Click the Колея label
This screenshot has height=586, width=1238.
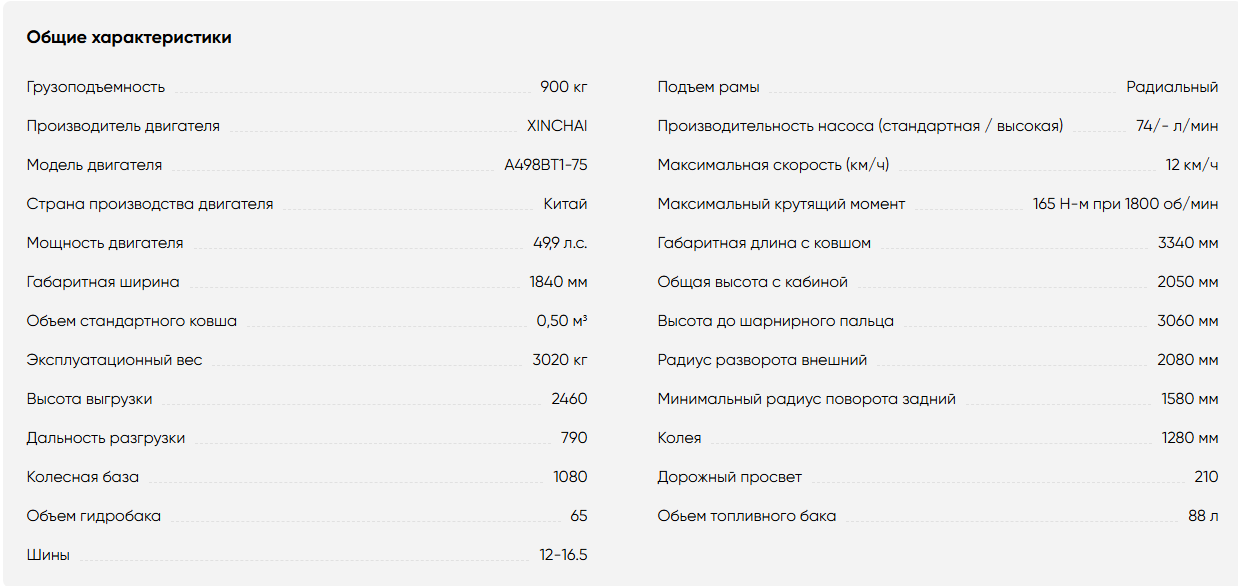pos(679,438)
